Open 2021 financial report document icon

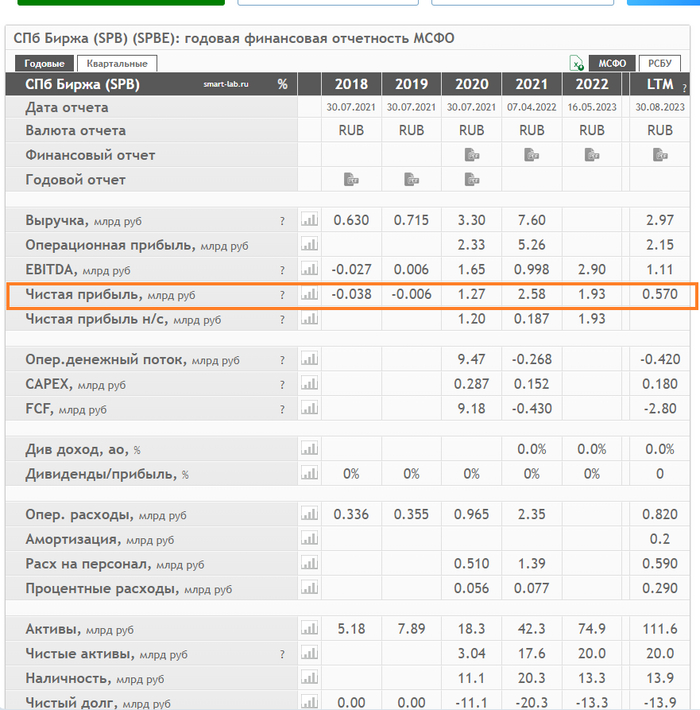pyautogui.click(x=532, y=155)
